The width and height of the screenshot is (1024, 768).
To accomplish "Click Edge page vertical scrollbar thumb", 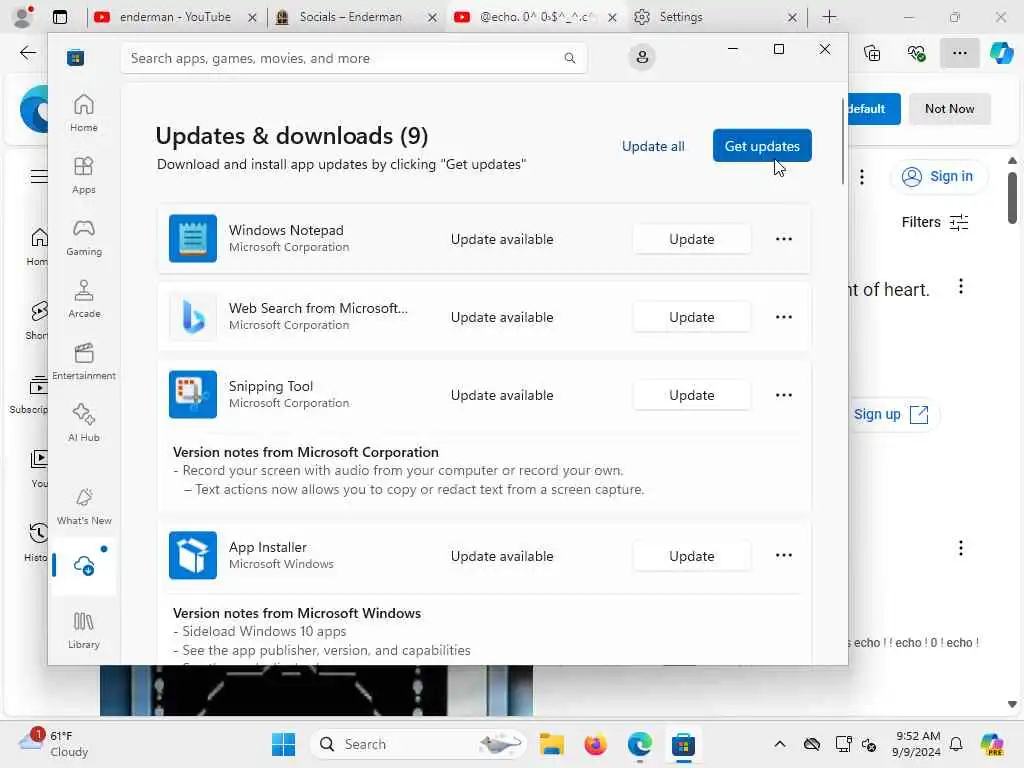I will 1012,198.
